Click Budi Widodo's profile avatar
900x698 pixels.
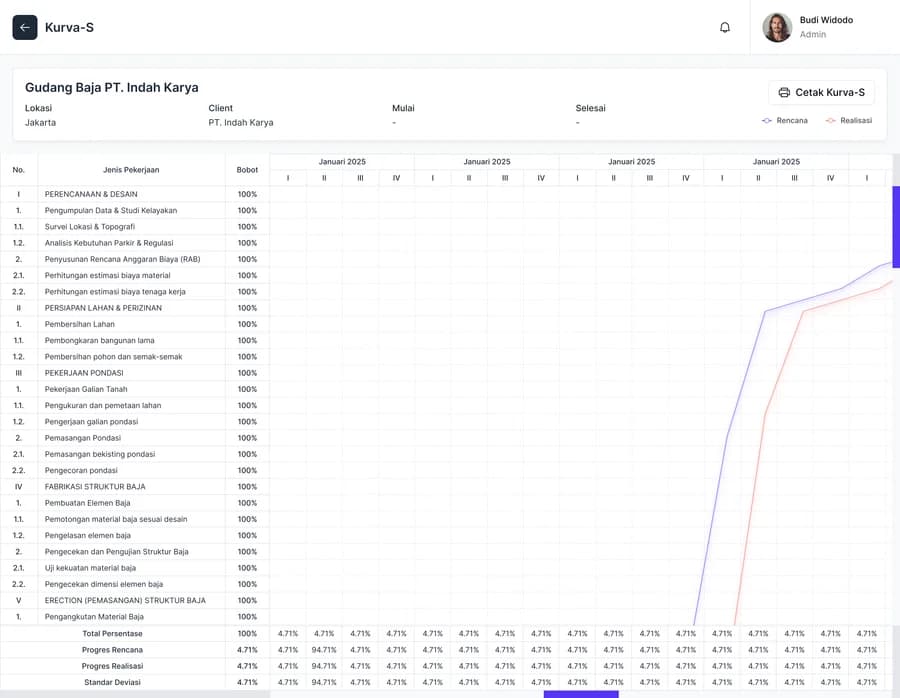[777, 28]
